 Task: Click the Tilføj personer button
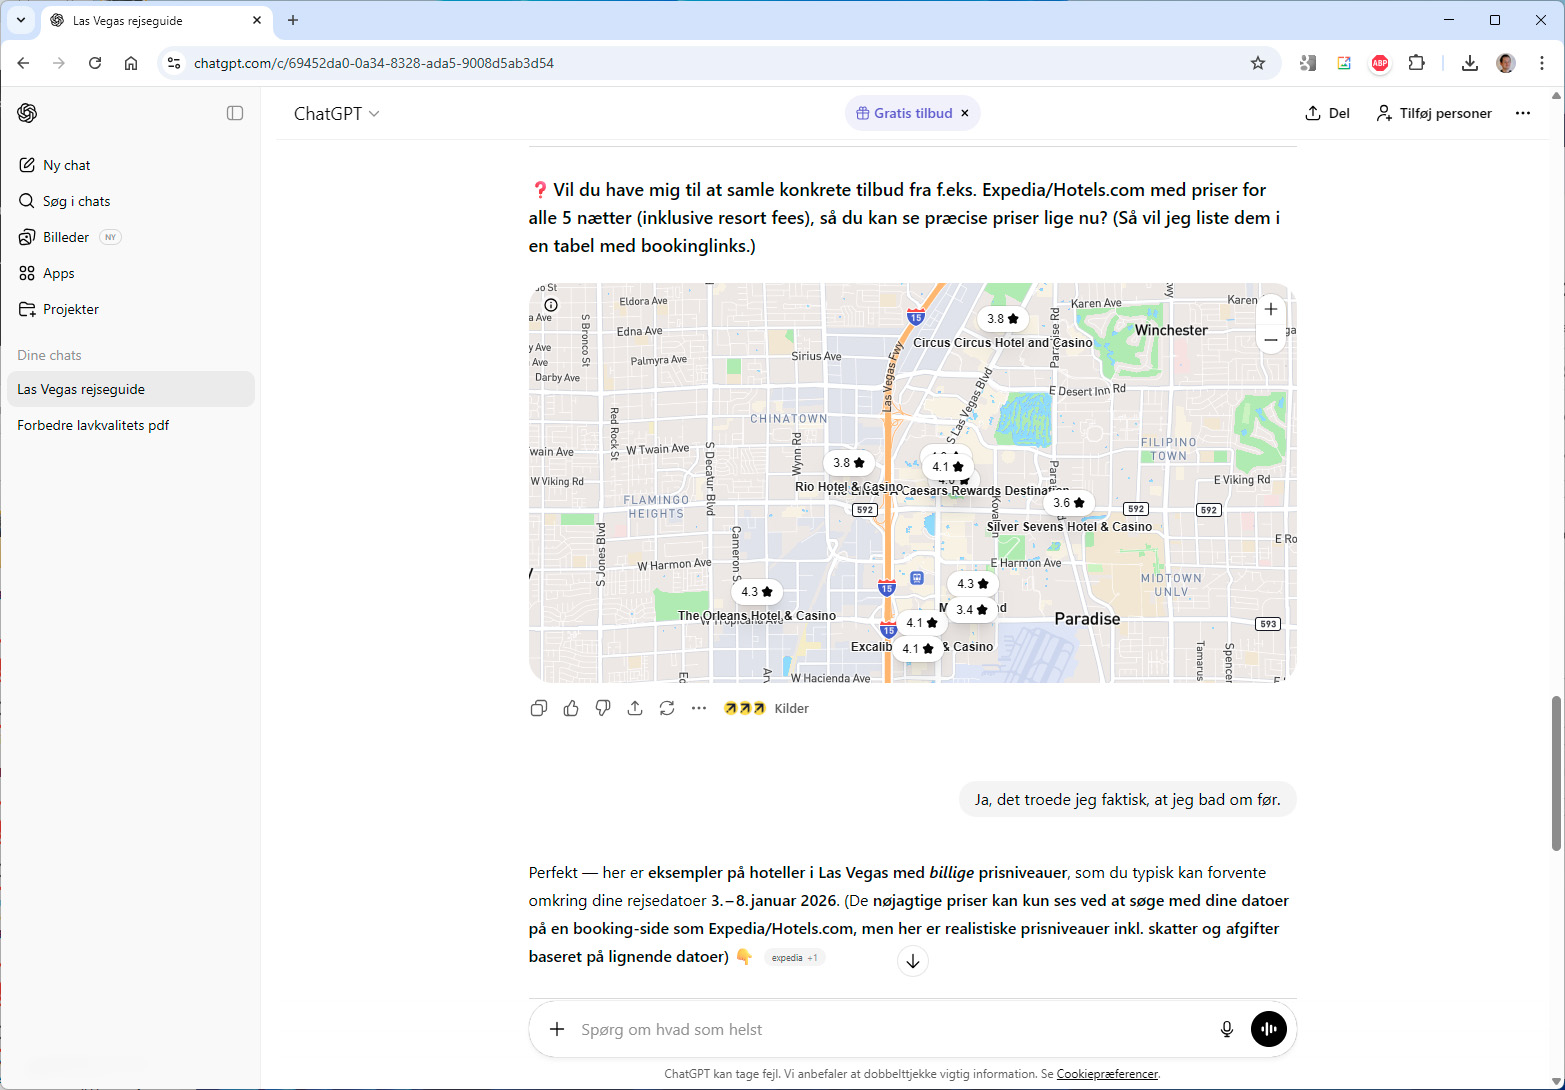click(x=1434, y=113)
